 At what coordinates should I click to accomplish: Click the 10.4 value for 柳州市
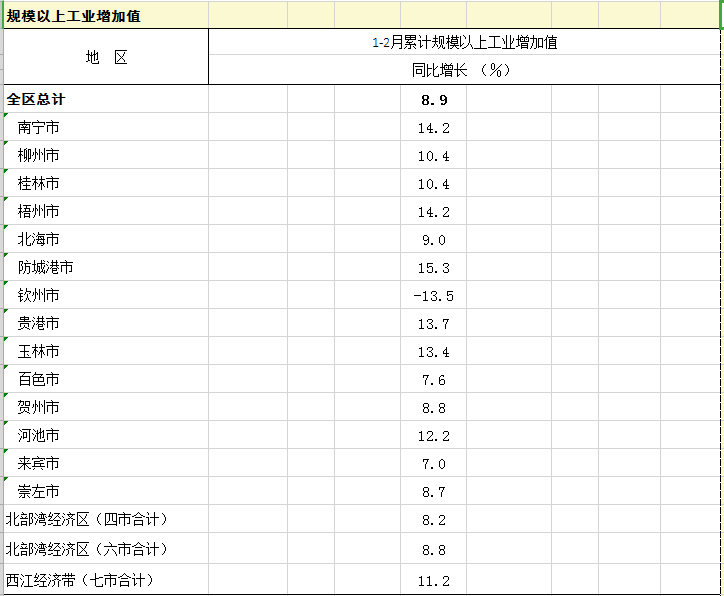[x=434, y=156]
